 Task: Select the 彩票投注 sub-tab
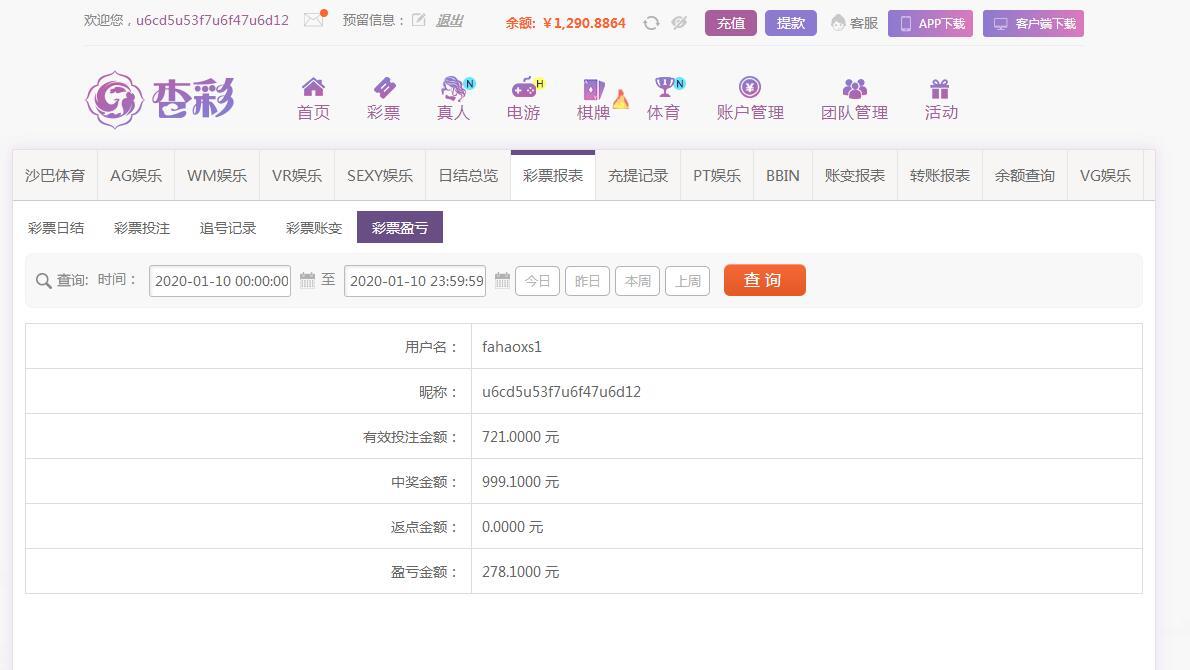[142, 228]
